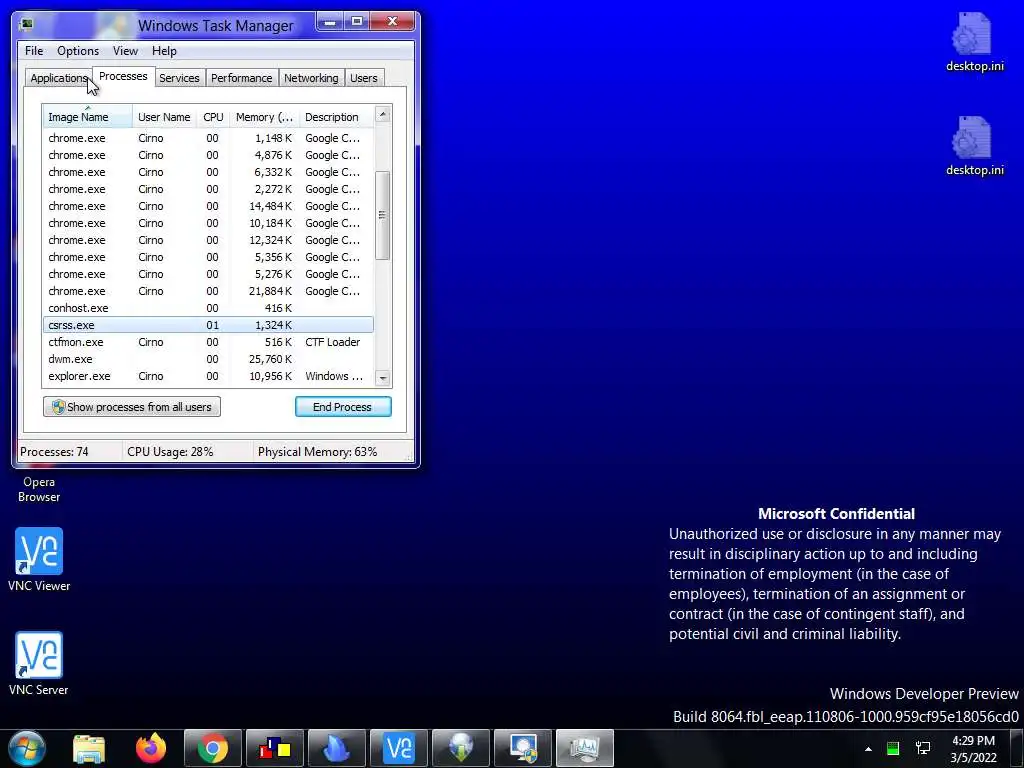Select the conhost.exe process
Image resolution: width=1024 pixels, height=768 pixels.
pyautogui.click(x=208, y=308)
